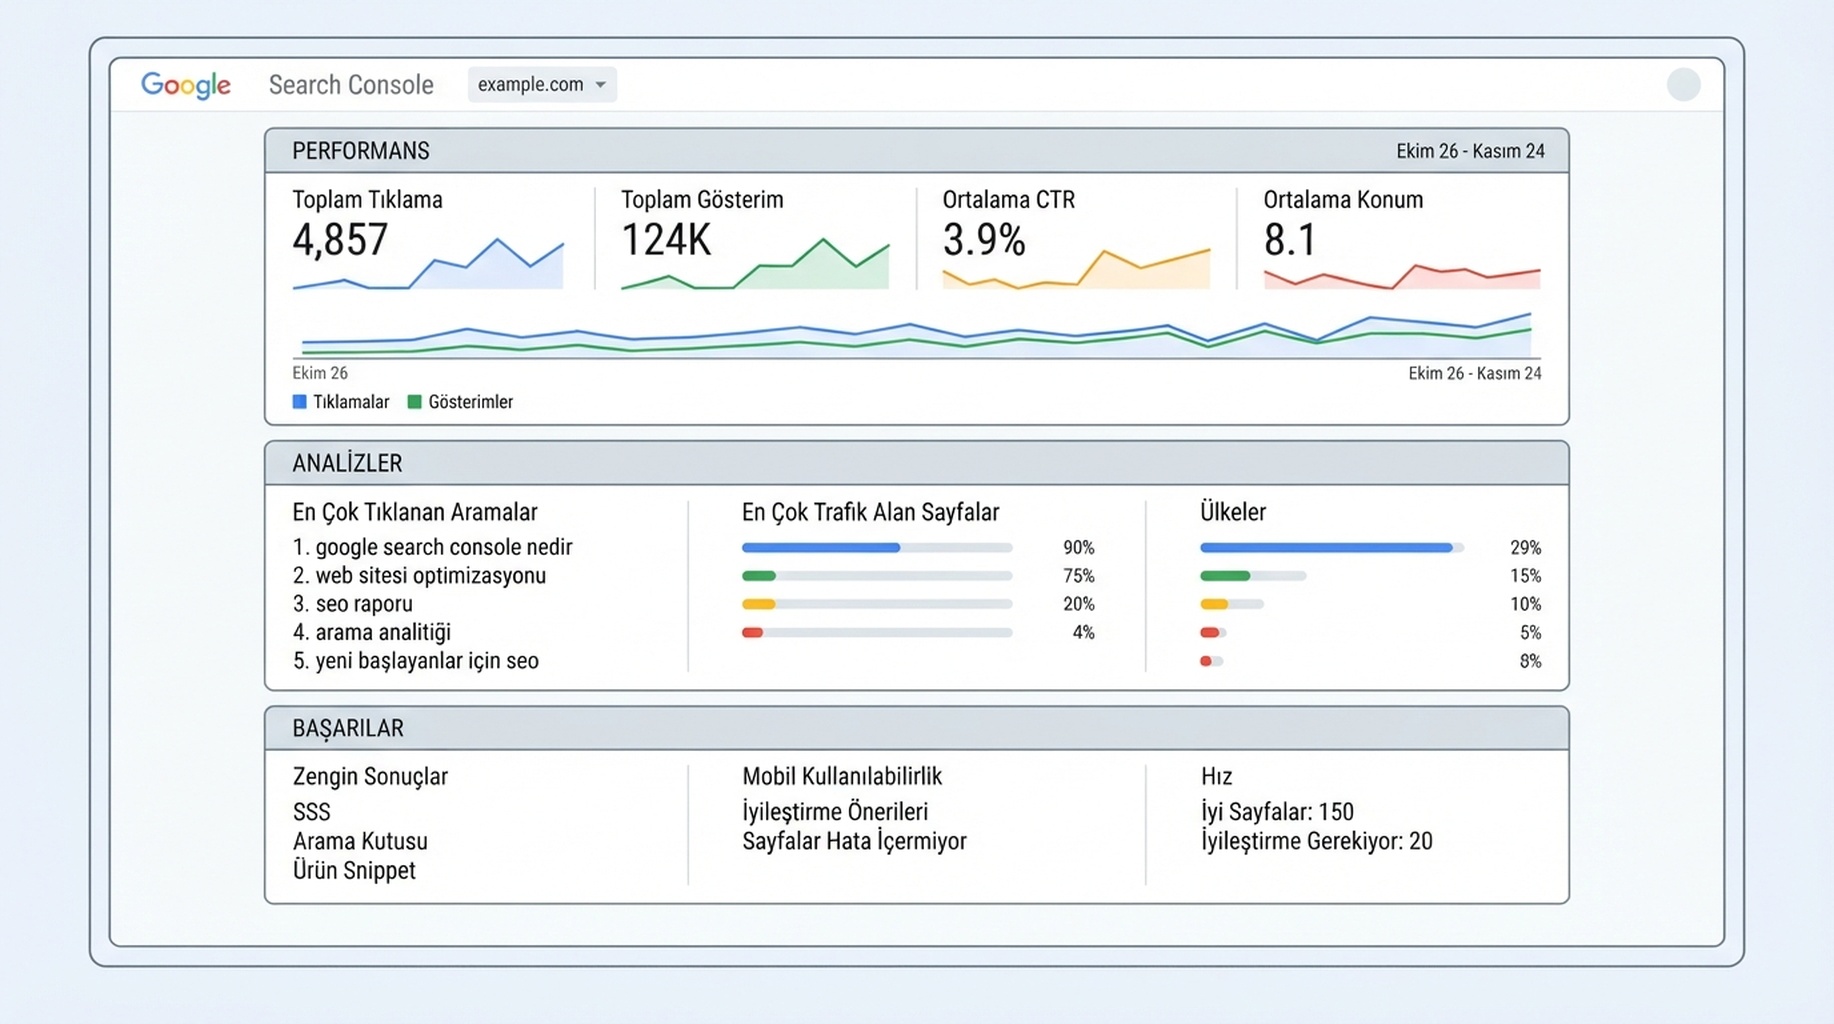Click the BAŞARILAR section header
Image resolution: width=1834 pixels, height=1024 pixels.
click(x=917, y=728)
